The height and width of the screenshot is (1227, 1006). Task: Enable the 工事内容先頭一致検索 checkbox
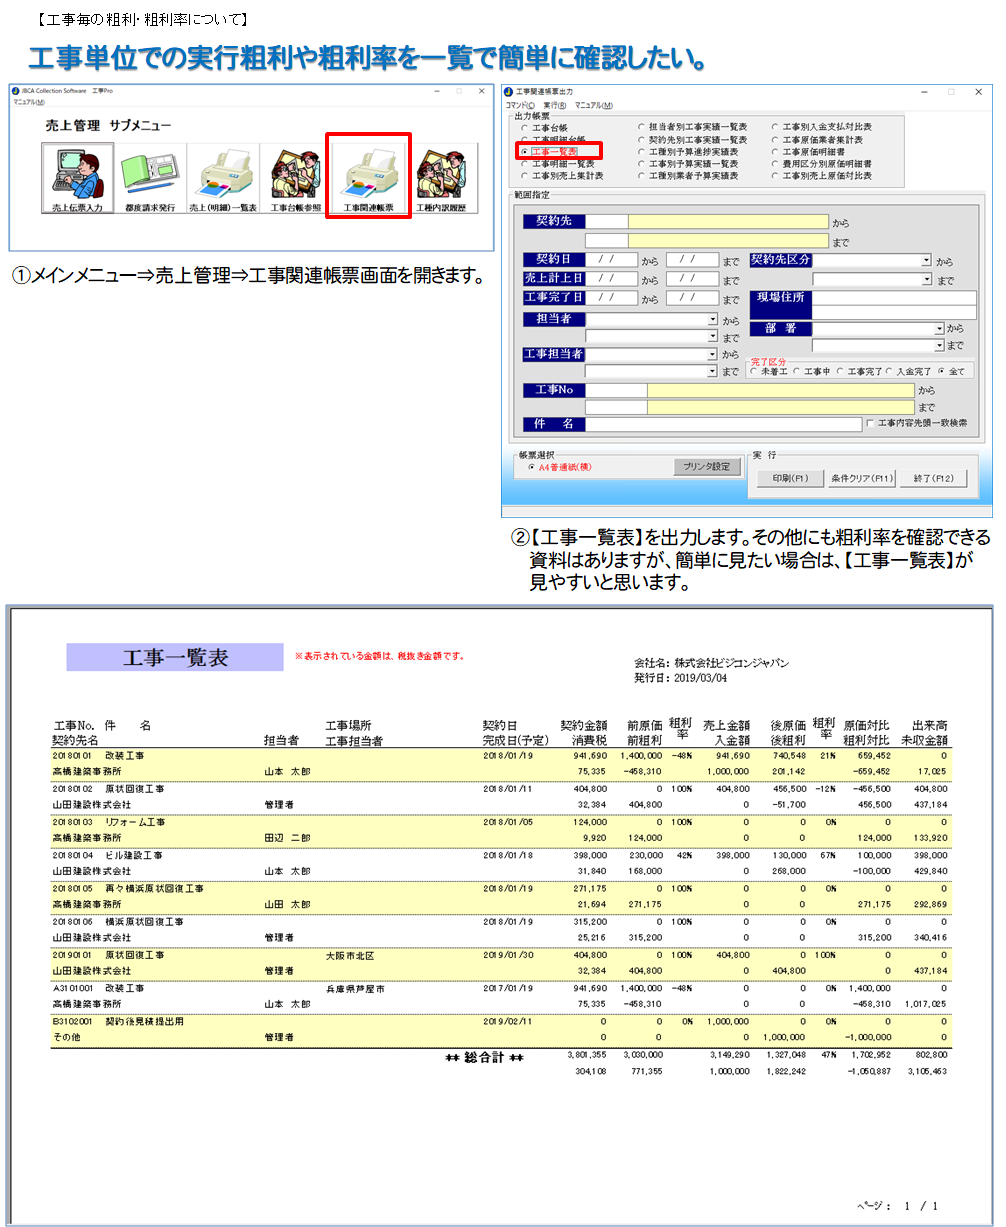(x=871, y=424)
